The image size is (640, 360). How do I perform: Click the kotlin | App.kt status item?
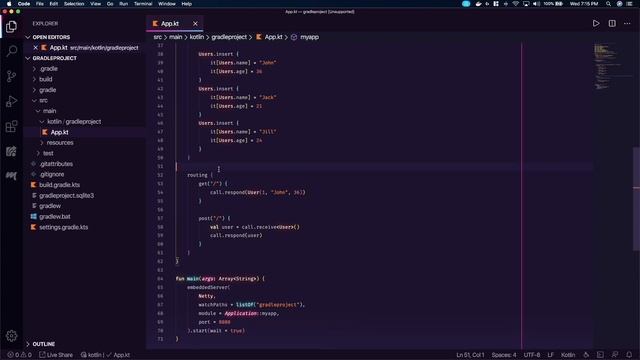click(x=105, y=355)
